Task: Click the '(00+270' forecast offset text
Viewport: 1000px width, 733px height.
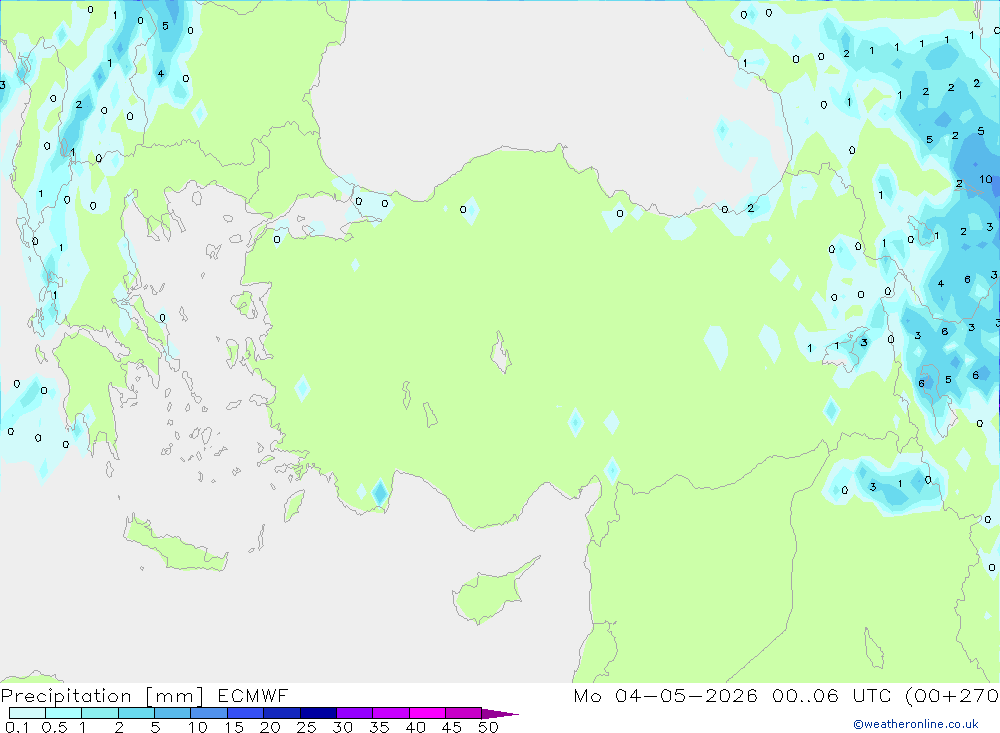Action: [952, 695]
